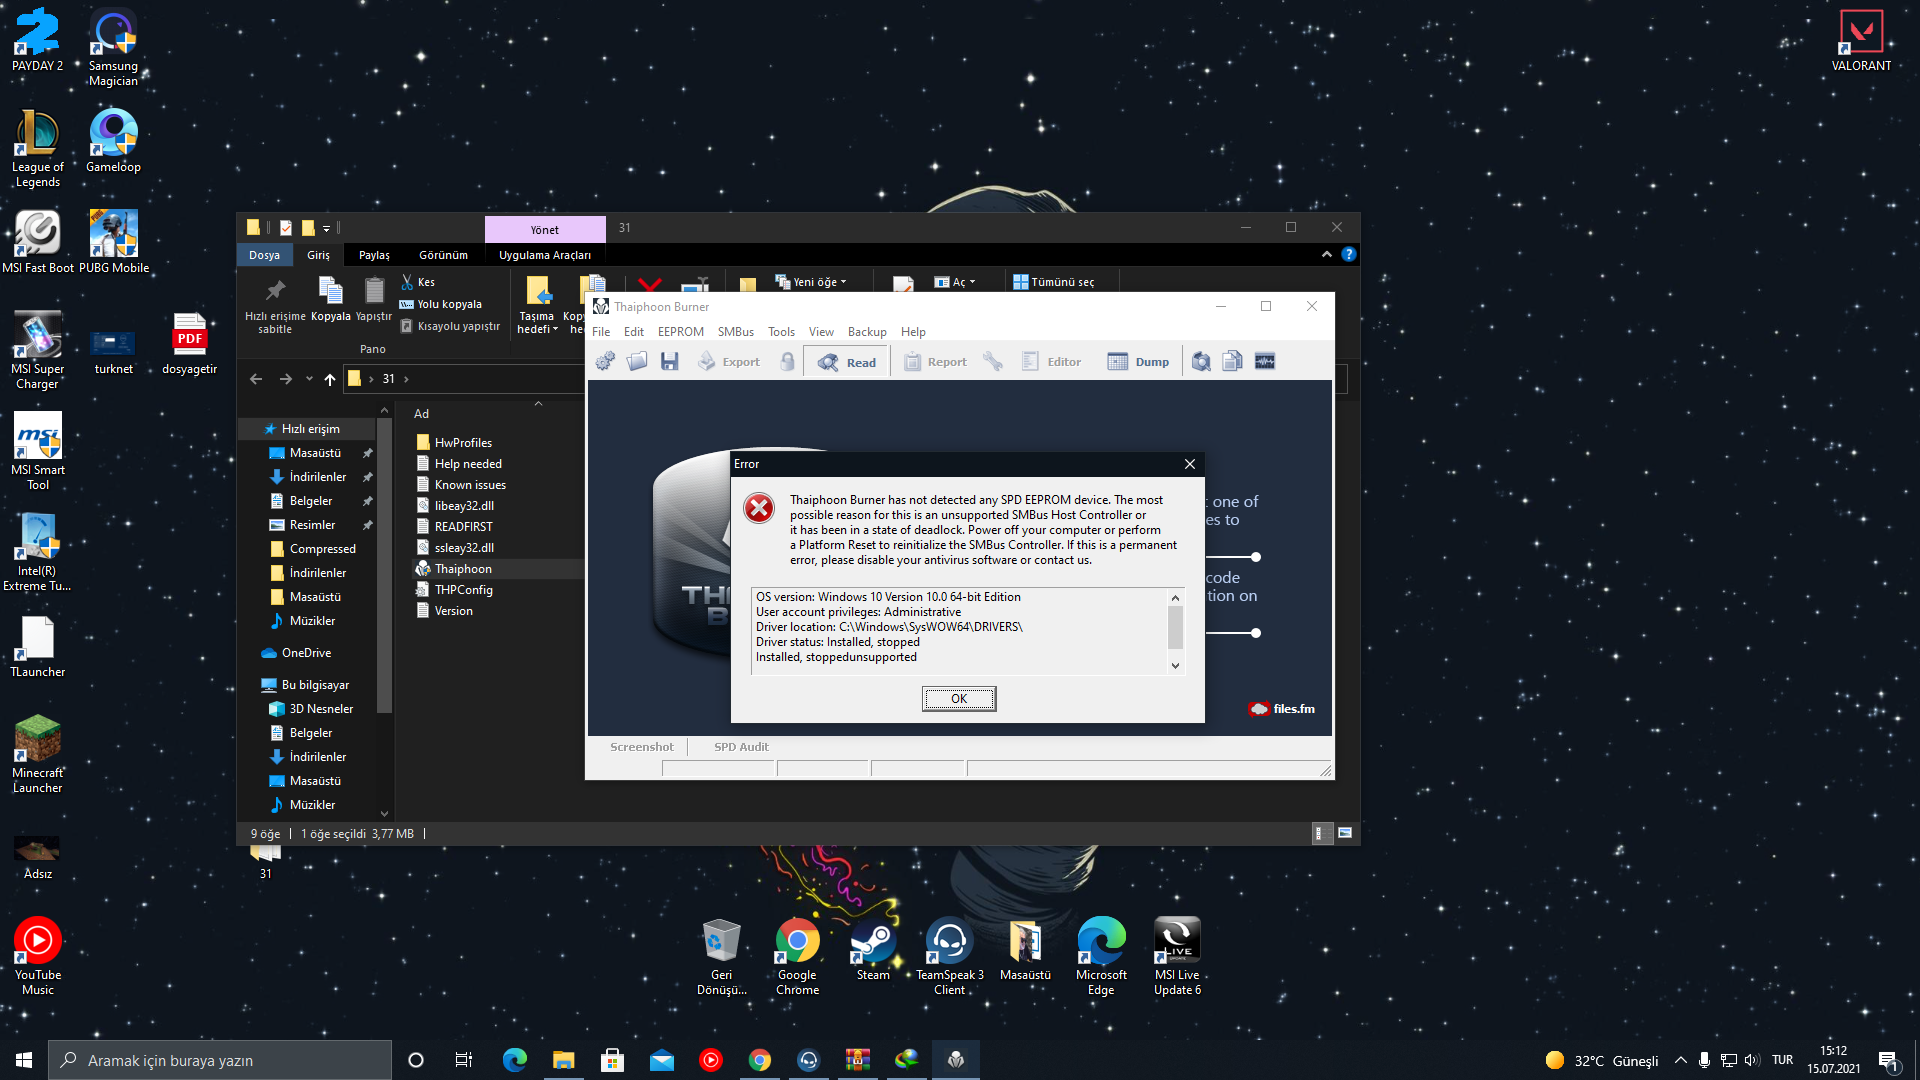Viewport: 1920px width, 1080px height.
Task: Expand the chevron after folder 31 in address bar
Action: [406, 379]
